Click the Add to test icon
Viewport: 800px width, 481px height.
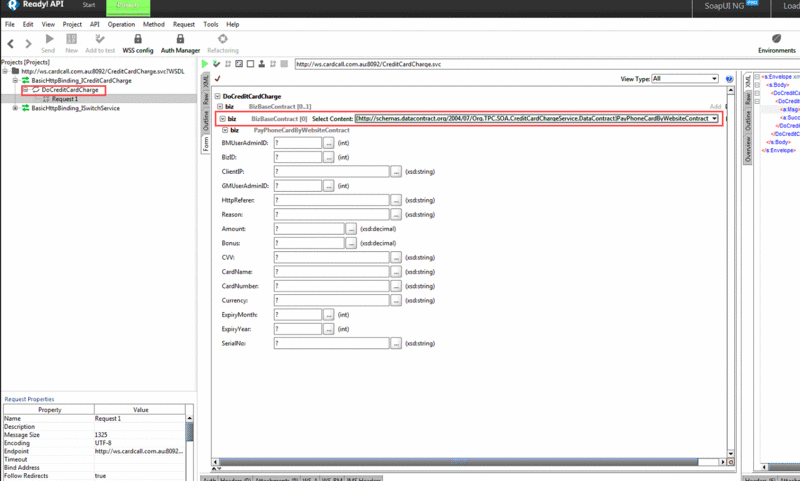coord(100,40)
